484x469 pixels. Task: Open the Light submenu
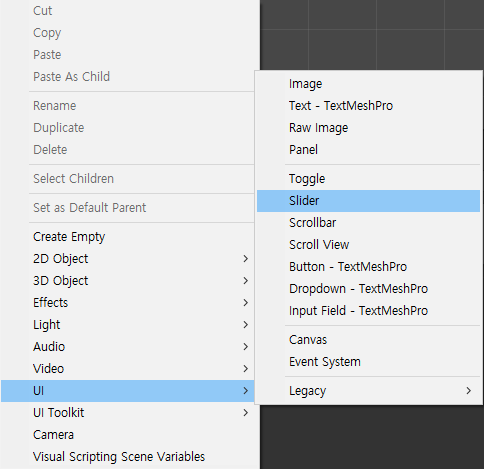pyautogui.click(x=128, y=325)
